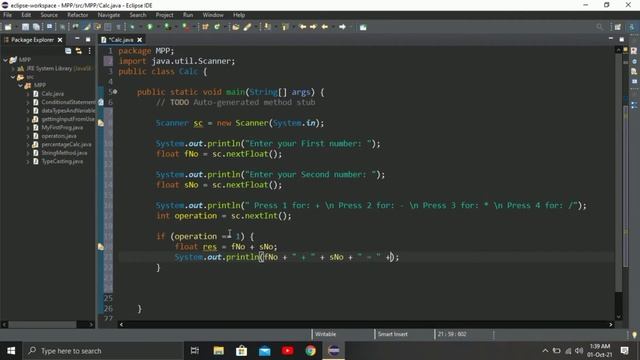
Task: Click the New file toolbar icon
Action: tap(8, 27)
